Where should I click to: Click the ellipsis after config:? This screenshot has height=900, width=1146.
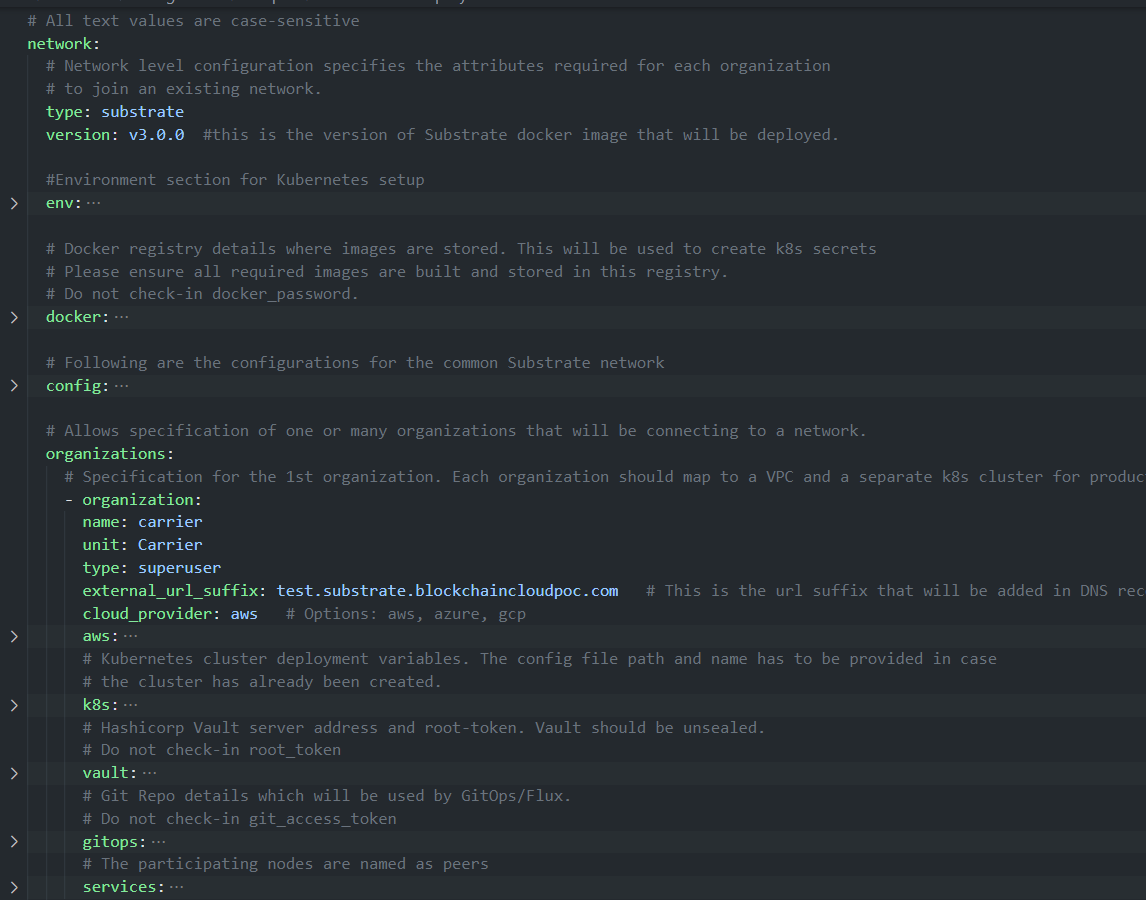pos(121,385)
